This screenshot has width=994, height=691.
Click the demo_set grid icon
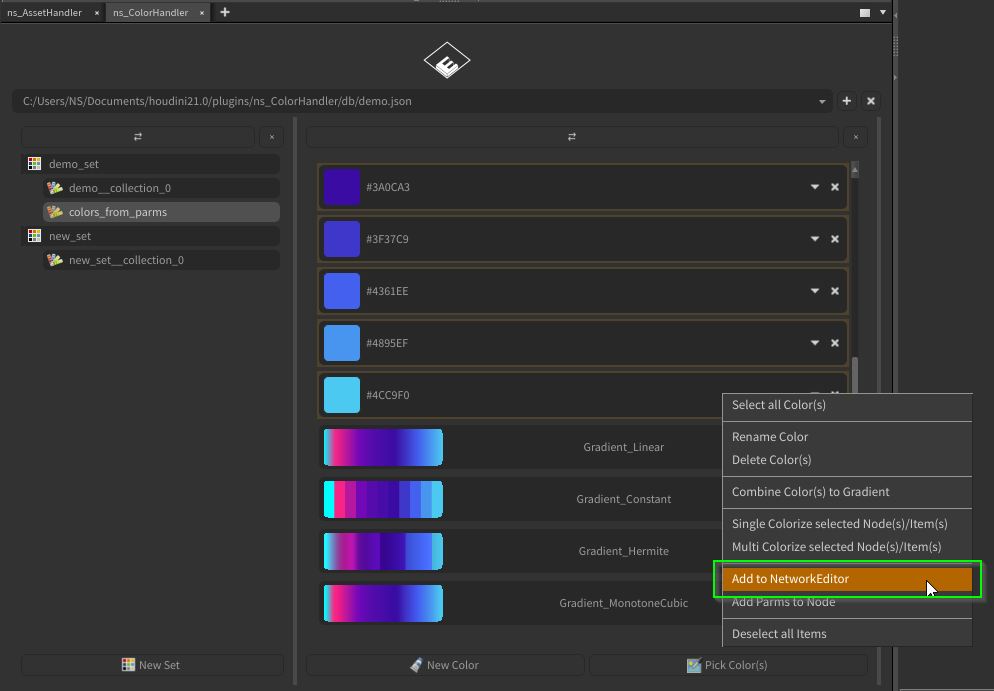coord(35,164)
